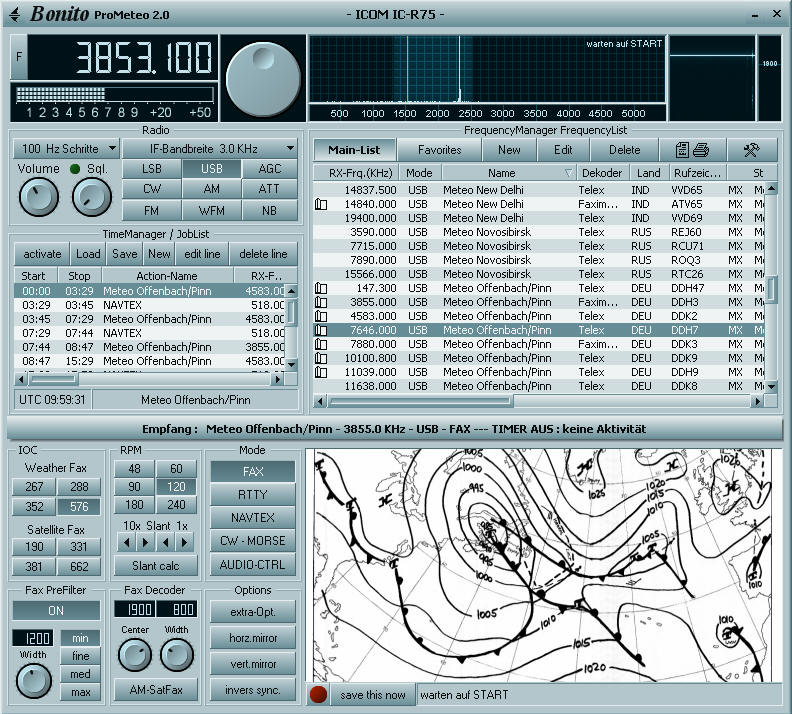
Task: Click the save this now button
Action: point(372,695)
